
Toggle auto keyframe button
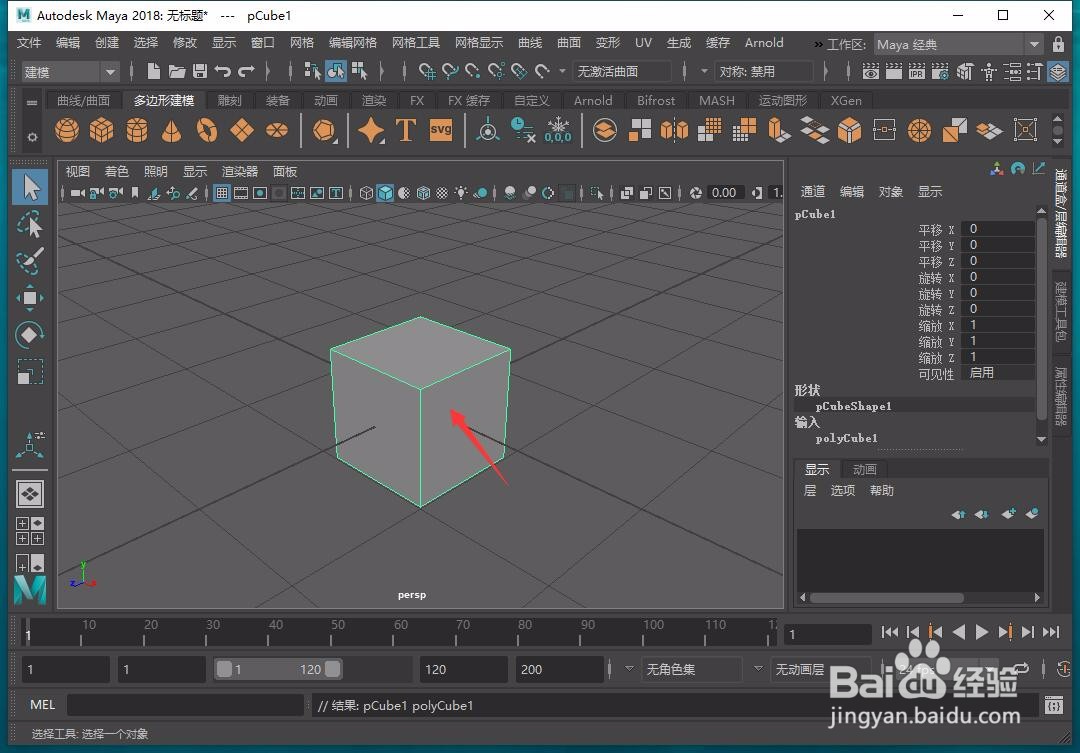[1063, 668]
